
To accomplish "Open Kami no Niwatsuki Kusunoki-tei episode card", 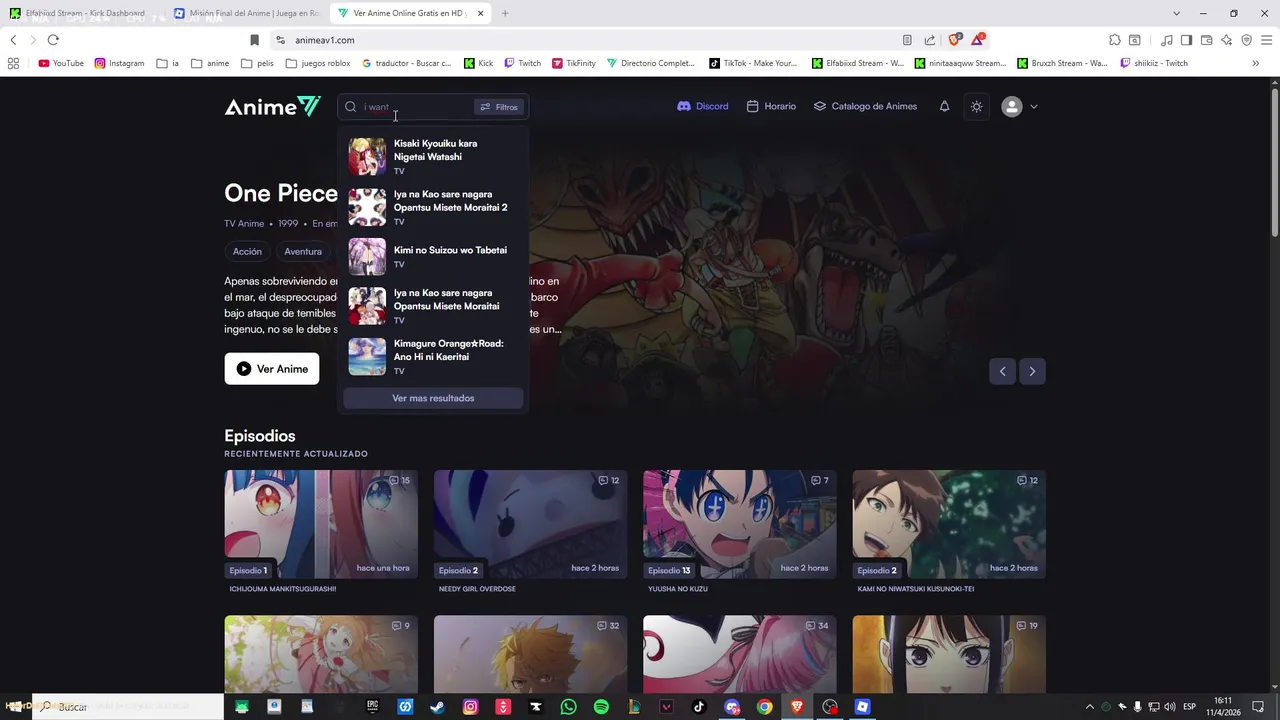I will click(949, 532).
